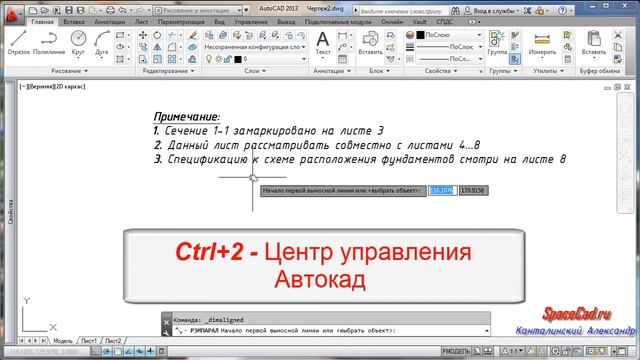
Task: Click the Rectangle tool icon
Action: tap(120, 35)
